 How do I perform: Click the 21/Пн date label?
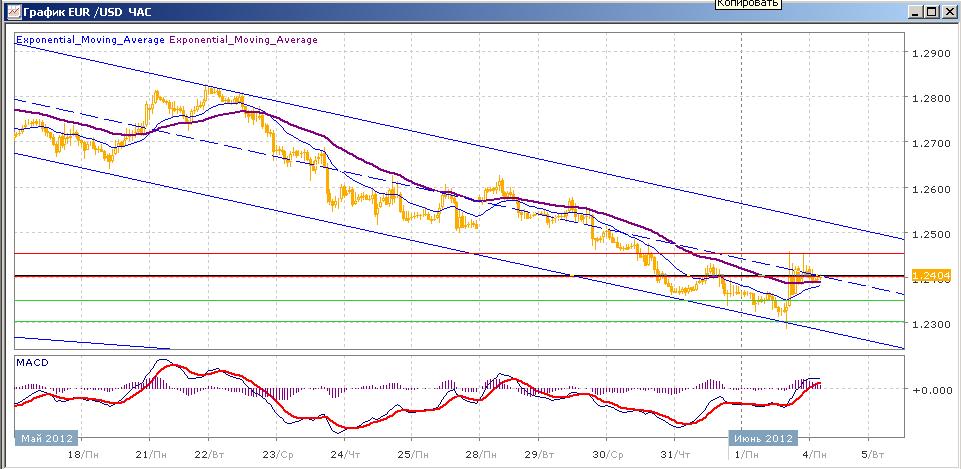click(x=151, y=455)
